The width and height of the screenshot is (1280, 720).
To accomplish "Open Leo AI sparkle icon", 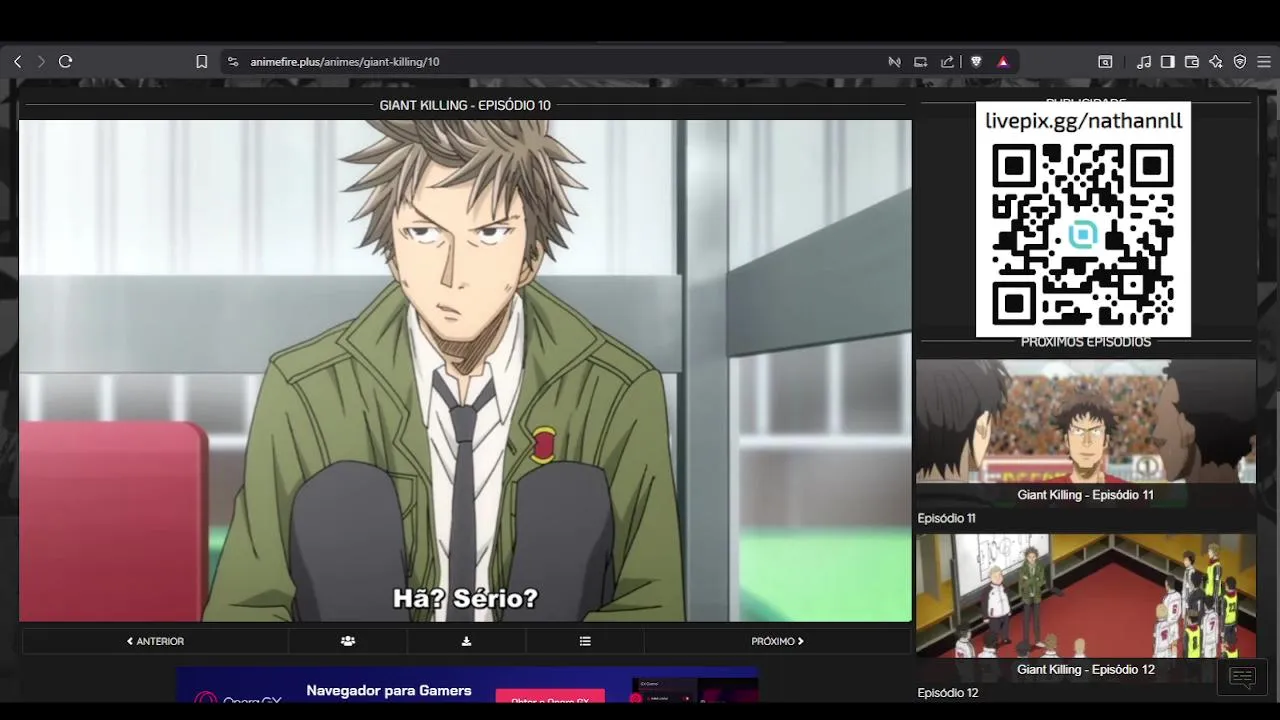I will click(x=1216, y=62).
